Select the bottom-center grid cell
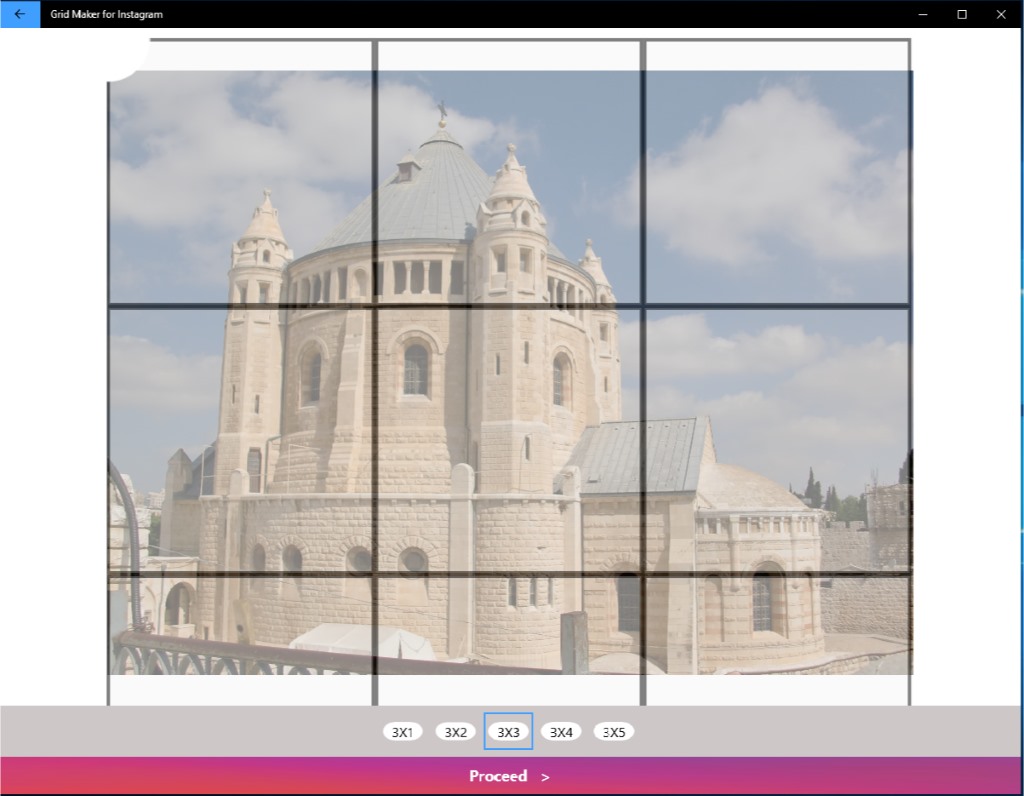The height and width of the screenshot is (796, 1024). pos(508,638)
